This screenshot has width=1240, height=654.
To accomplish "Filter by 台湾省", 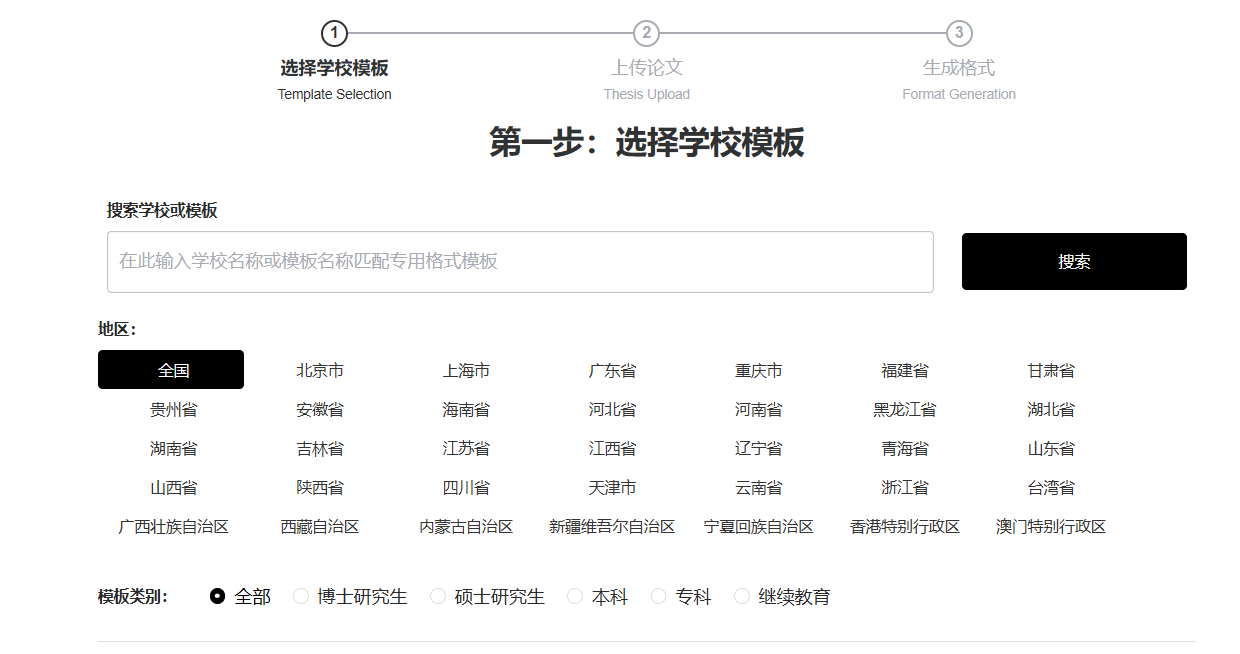I will pos(1051,487).
